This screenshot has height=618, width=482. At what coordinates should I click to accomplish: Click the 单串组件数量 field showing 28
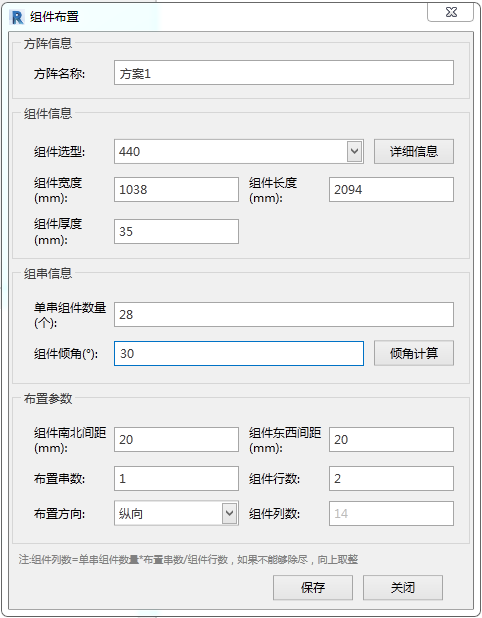pos(284,315)
